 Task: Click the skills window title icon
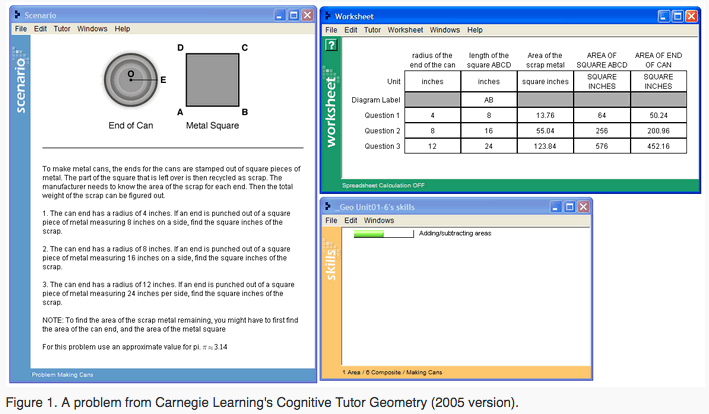[x=328, y=207]
